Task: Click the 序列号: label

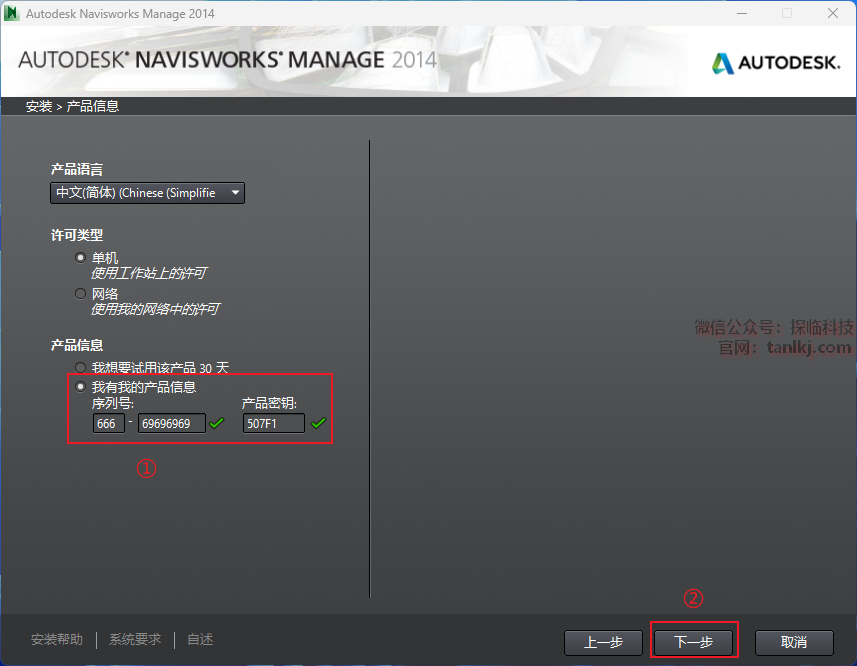Action: [113, 404]
